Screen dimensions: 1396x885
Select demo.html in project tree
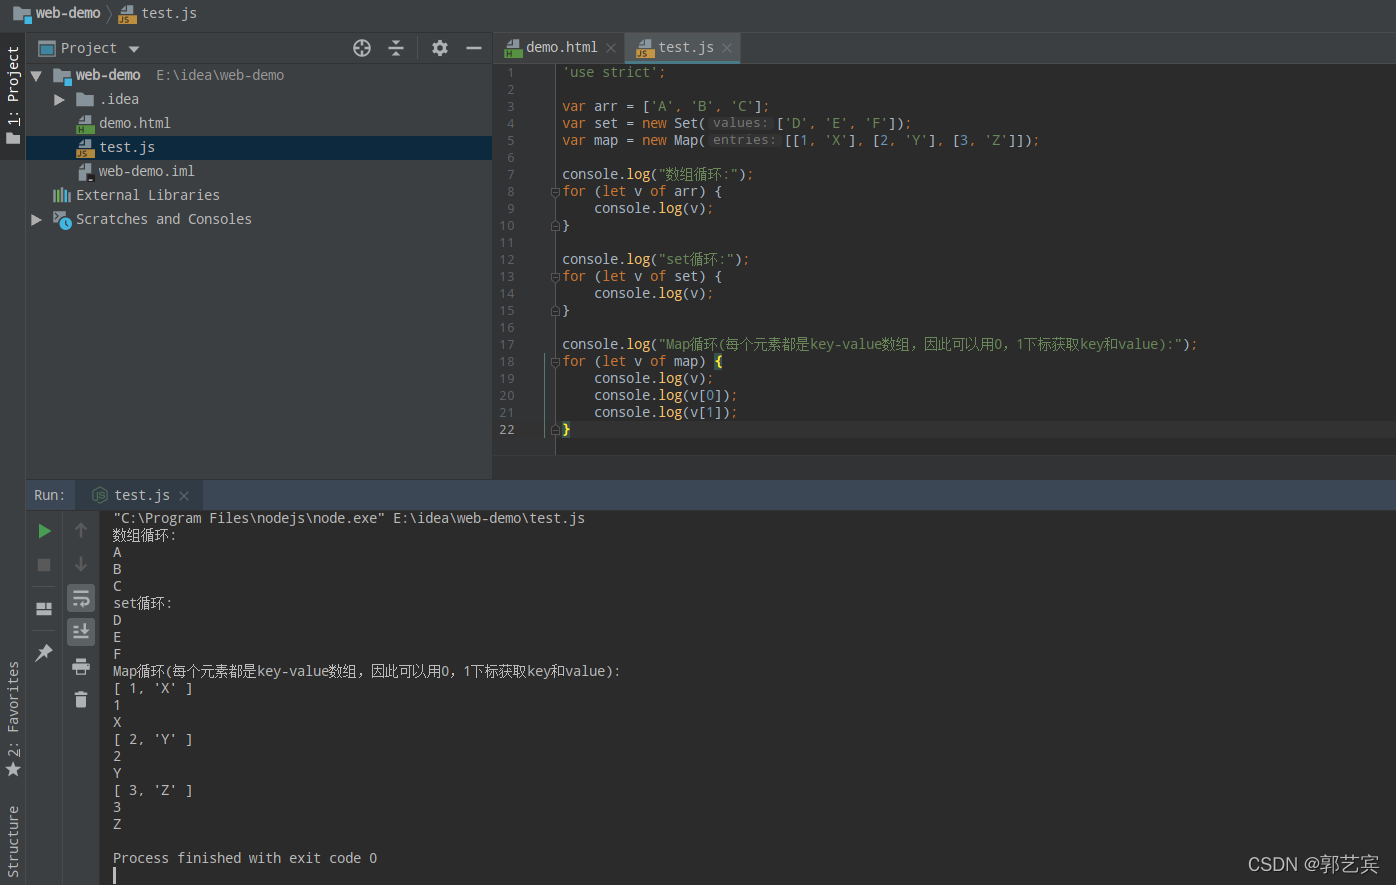click(135, 123)
